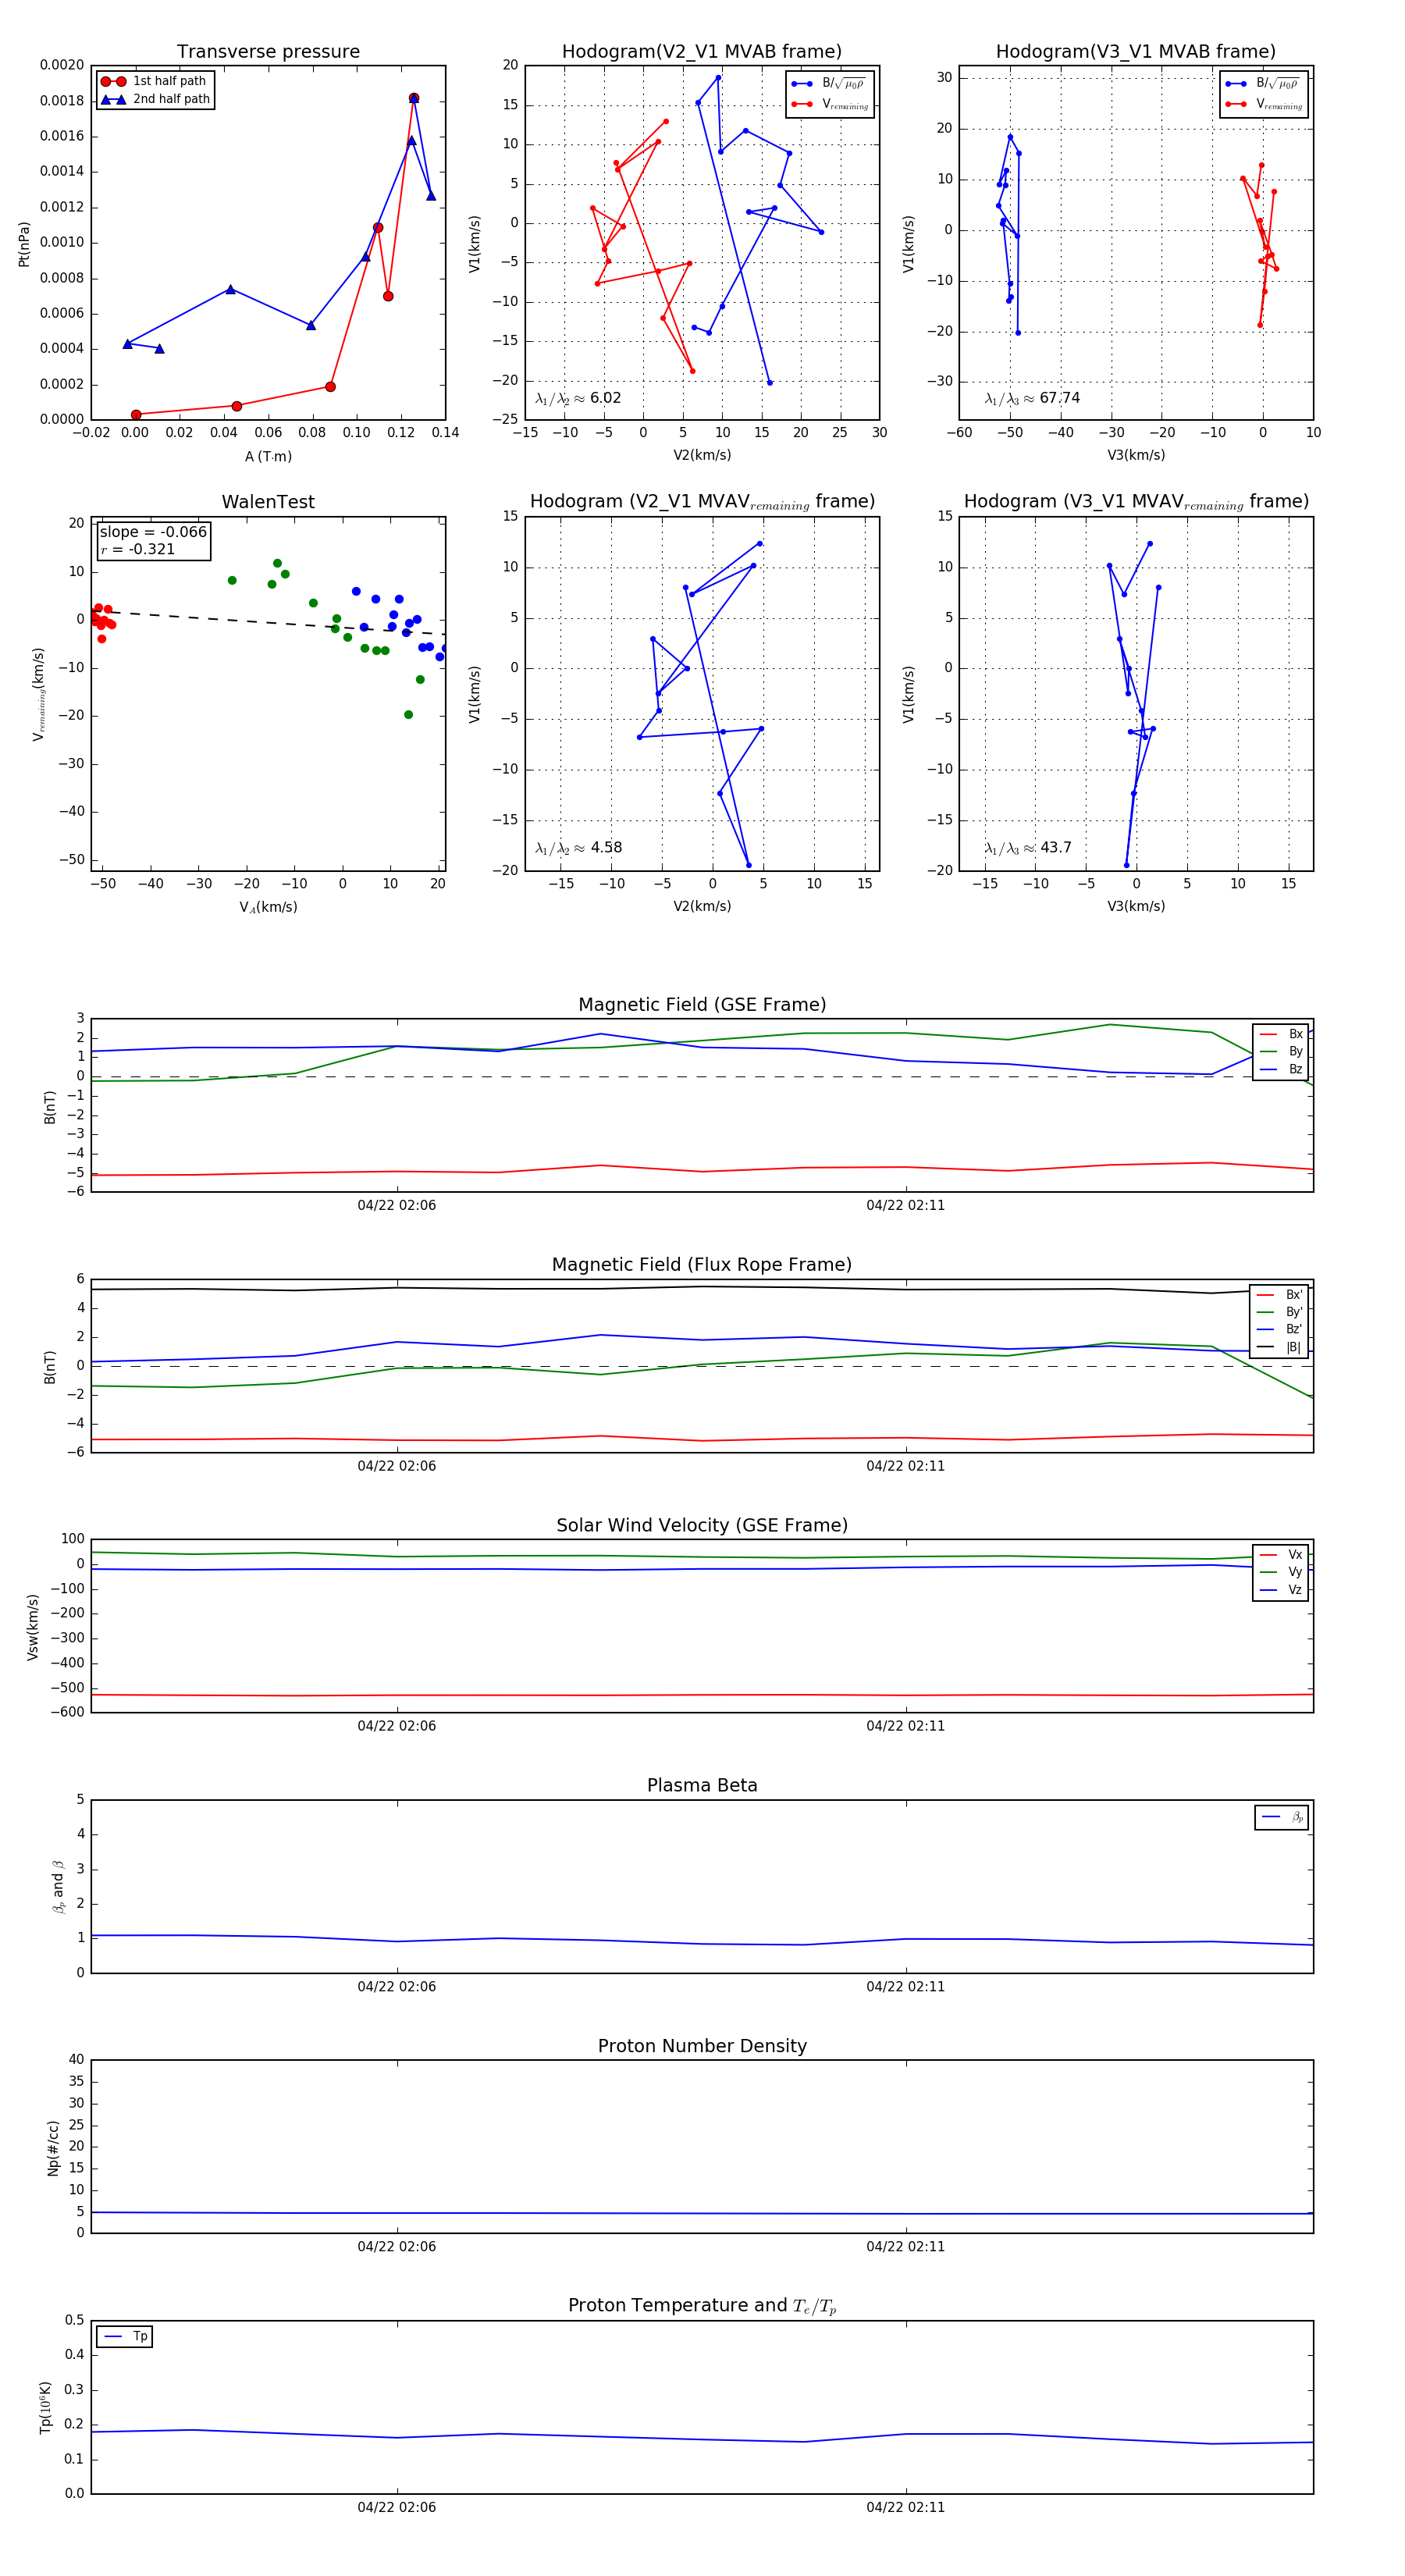Click the "VA(km/s)" x-axis label on WalenTest
The height and width of the screenshot is (2576, 1405).
pyautogui.click(x=268, y=907)
